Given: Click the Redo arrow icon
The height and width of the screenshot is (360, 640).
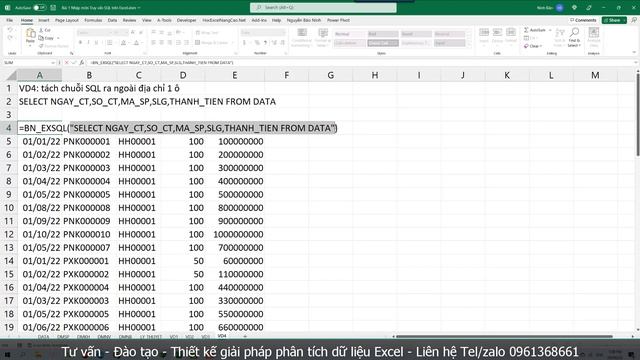Looking at the screenshot, I should click(x=10, y=38).
